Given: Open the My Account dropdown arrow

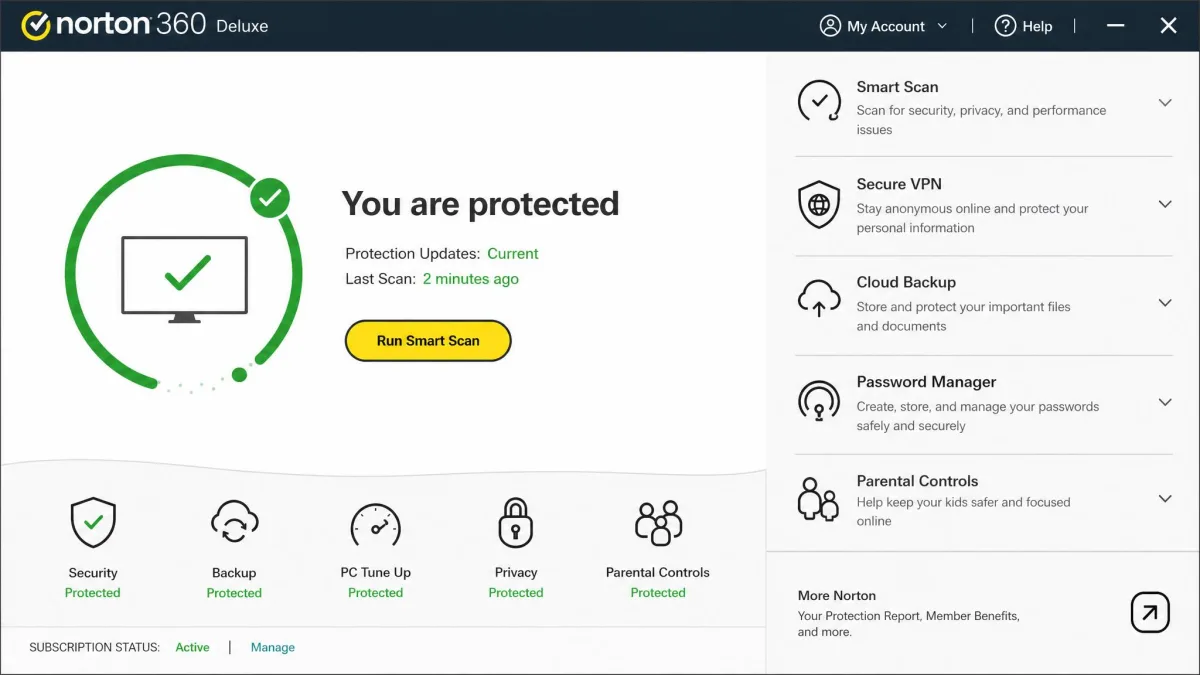Looking at the screenshot, I should pyautogui.click(x=942, y=27).
